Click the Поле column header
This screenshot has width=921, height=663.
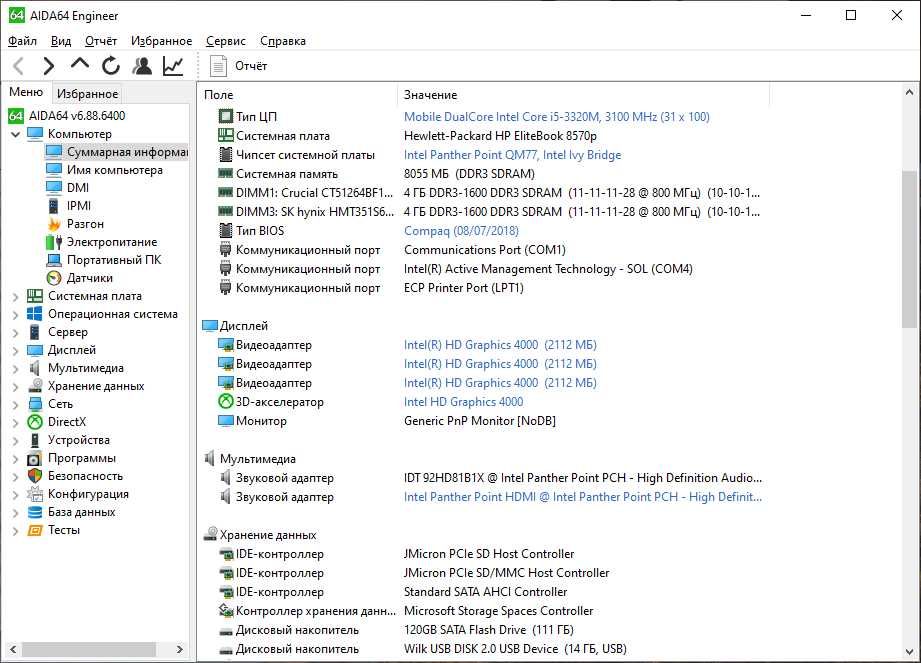[297, 95]
